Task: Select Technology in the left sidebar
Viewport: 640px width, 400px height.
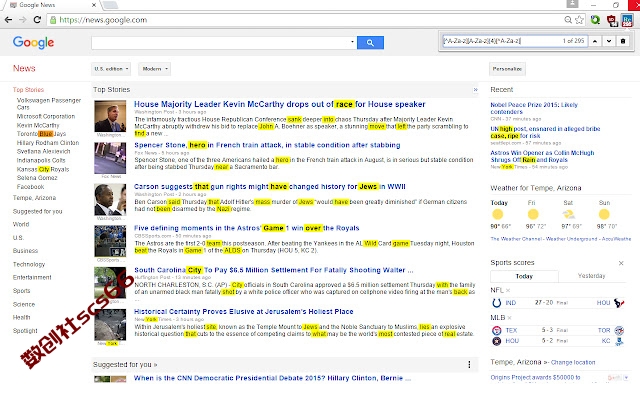Action: (29, 264)
